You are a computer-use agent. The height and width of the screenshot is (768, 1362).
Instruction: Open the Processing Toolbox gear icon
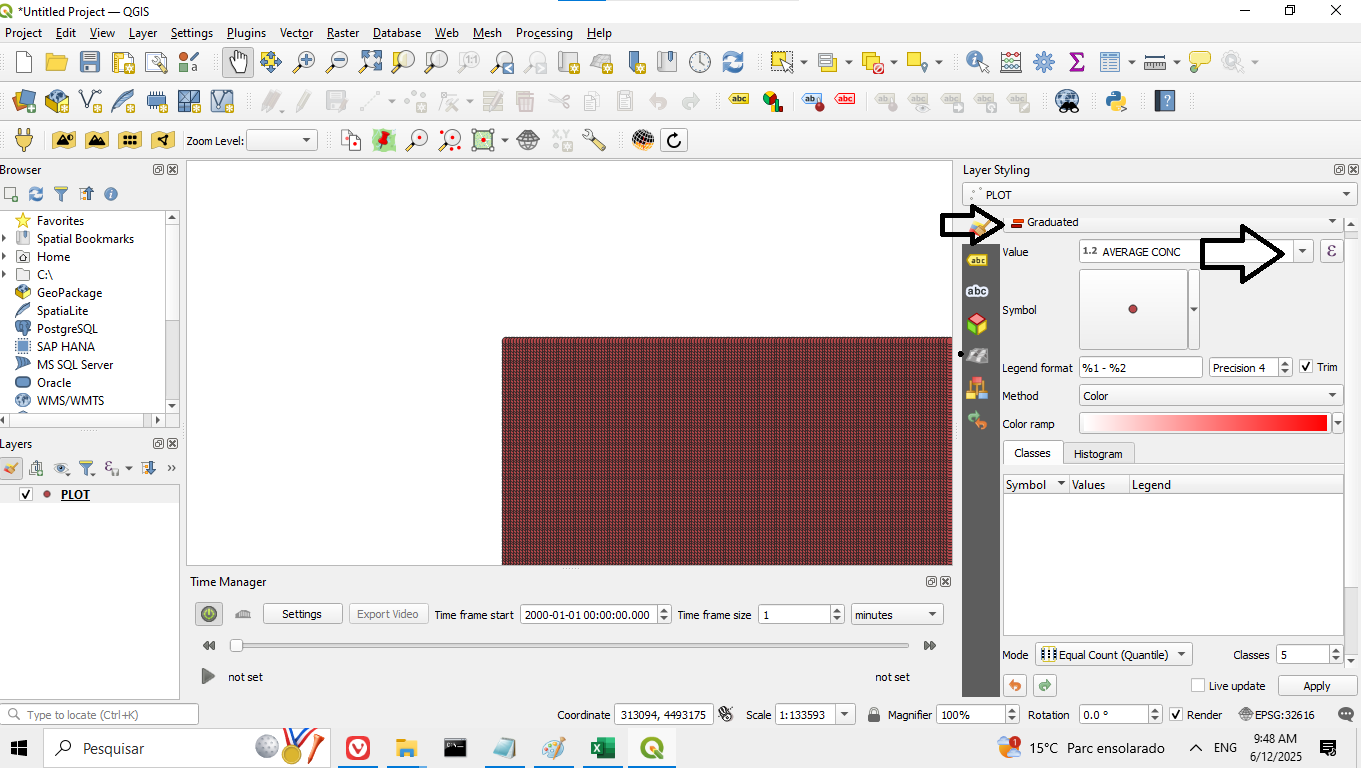pyautogui.click(x=1044, y=62)
